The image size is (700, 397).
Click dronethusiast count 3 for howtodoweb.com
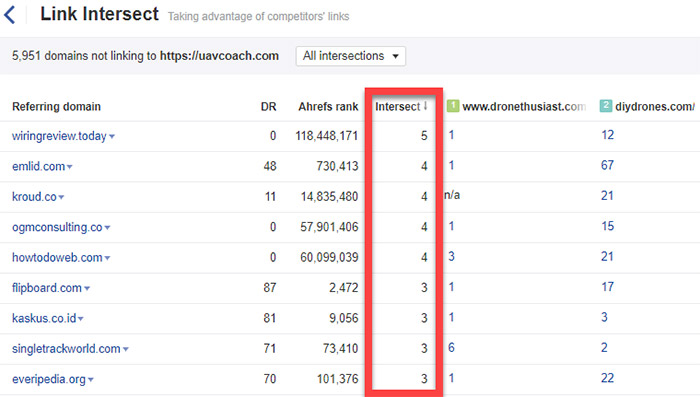[x=451, y=256]
